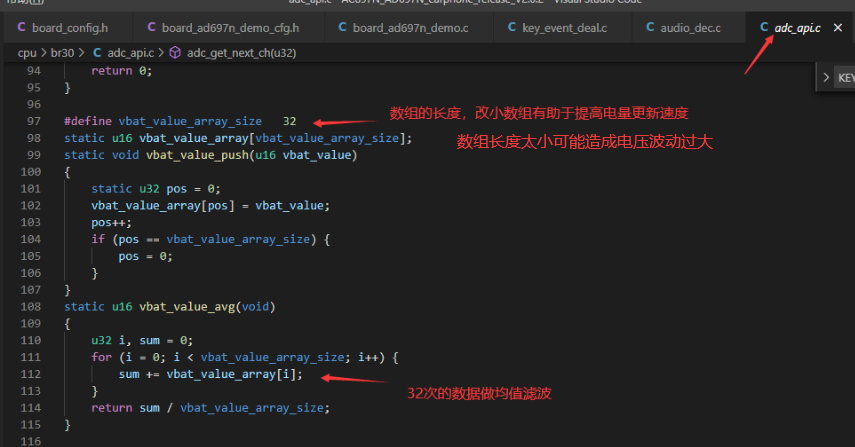Screen dimensions: 855x447
Task: Click 'pos++;' on line 103
Action: coord(111,222)
